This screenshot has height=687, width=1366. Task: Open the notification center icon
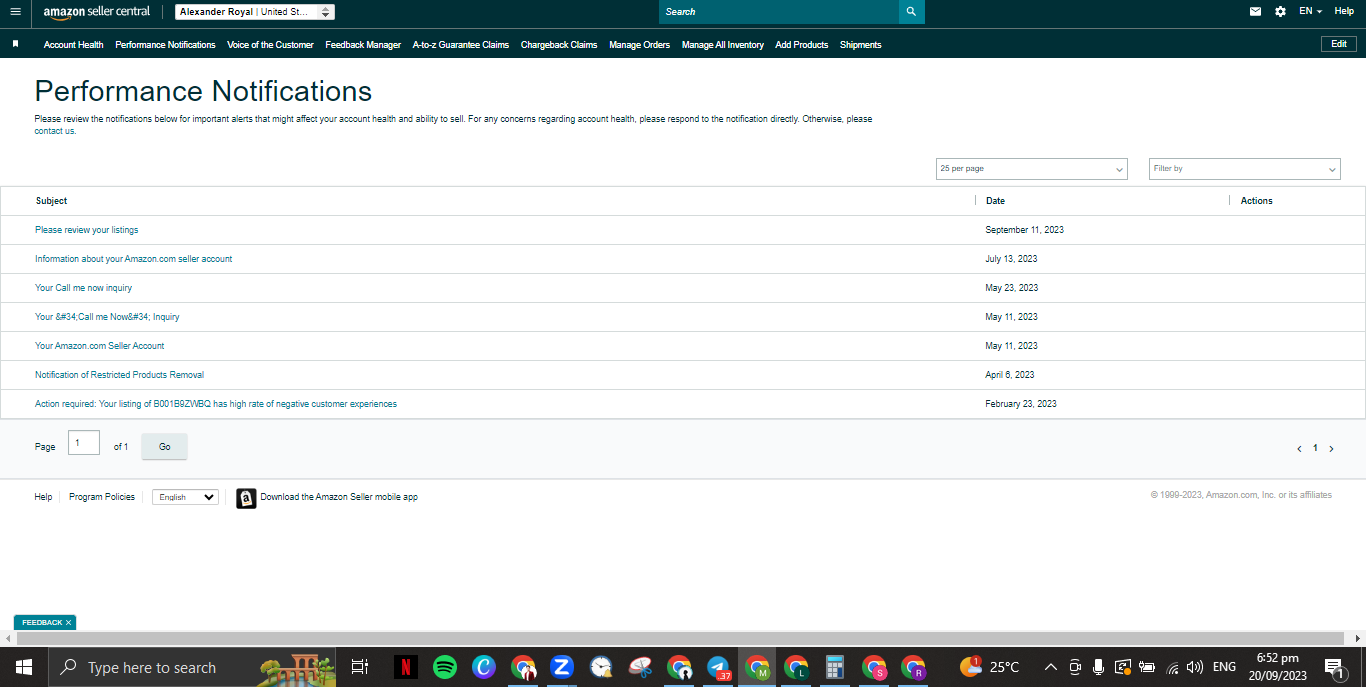1334,667
